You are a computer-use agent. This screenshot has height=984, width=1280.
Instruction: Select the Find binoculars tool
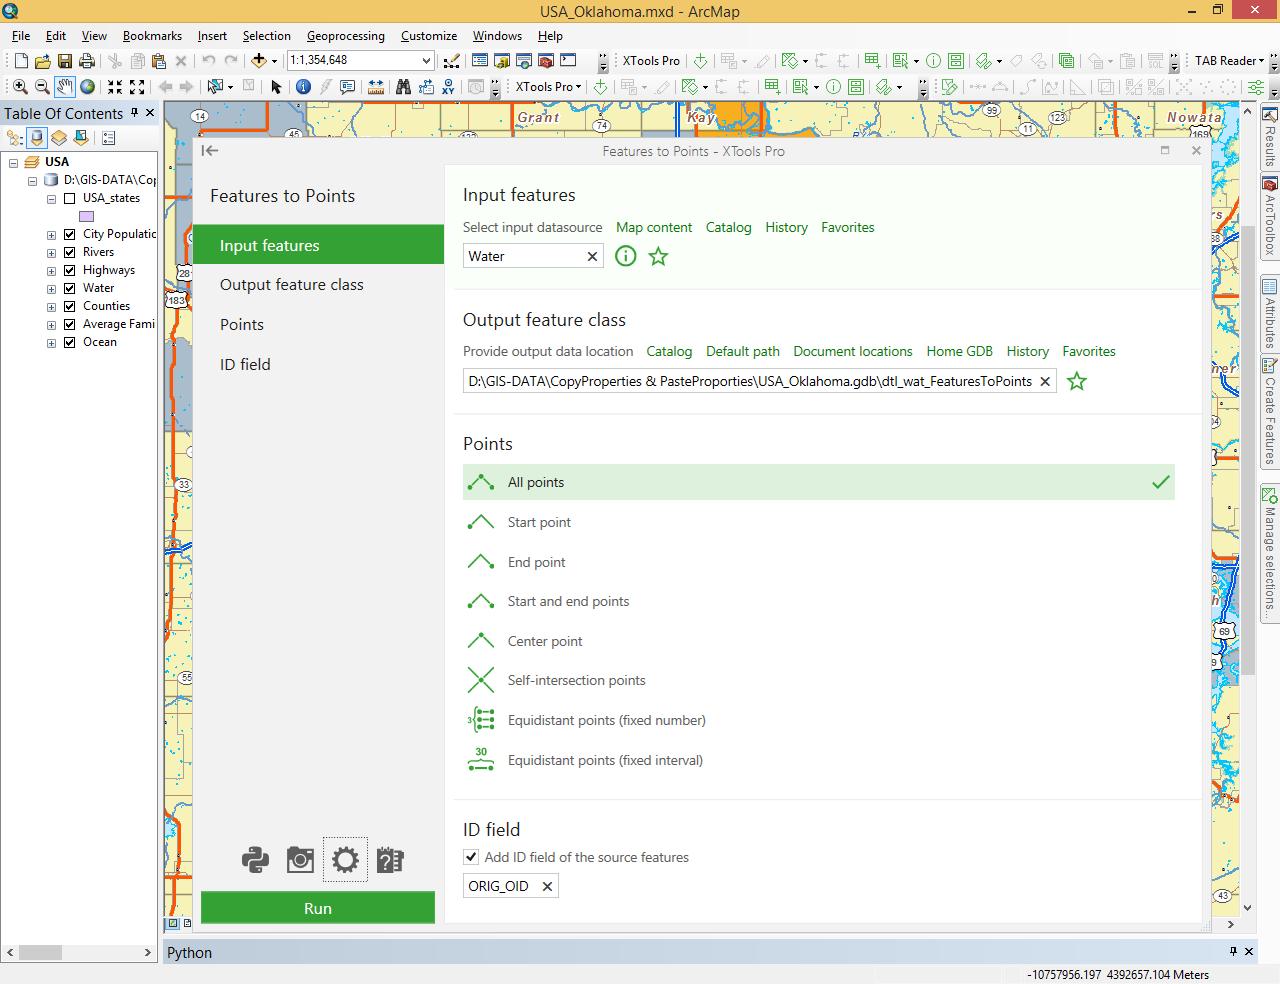403,87
